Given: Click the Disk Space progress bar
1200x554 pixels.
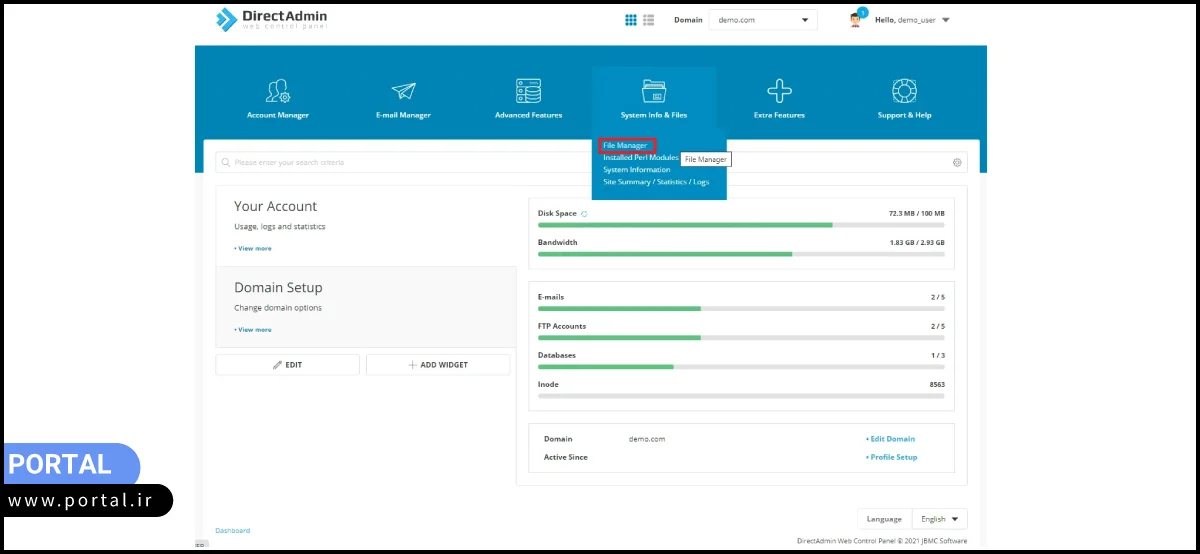Looking at the screenshot, I should click(741, 225).
